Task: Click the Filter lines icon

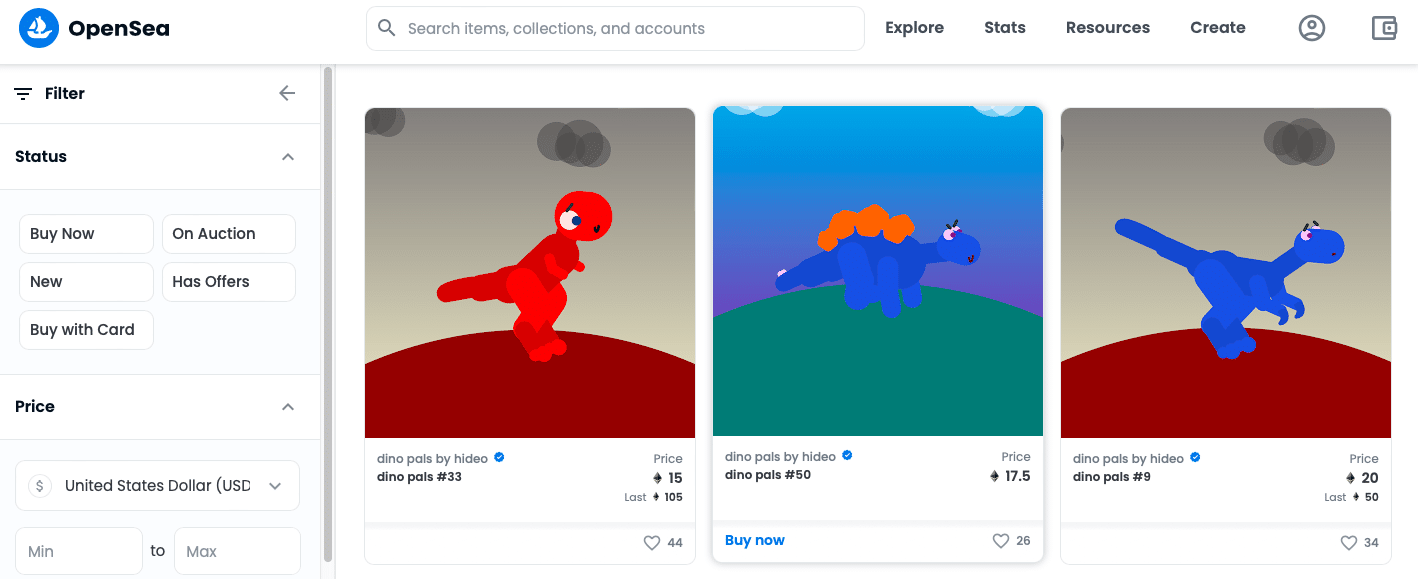Action: click(x=23, y=94)
